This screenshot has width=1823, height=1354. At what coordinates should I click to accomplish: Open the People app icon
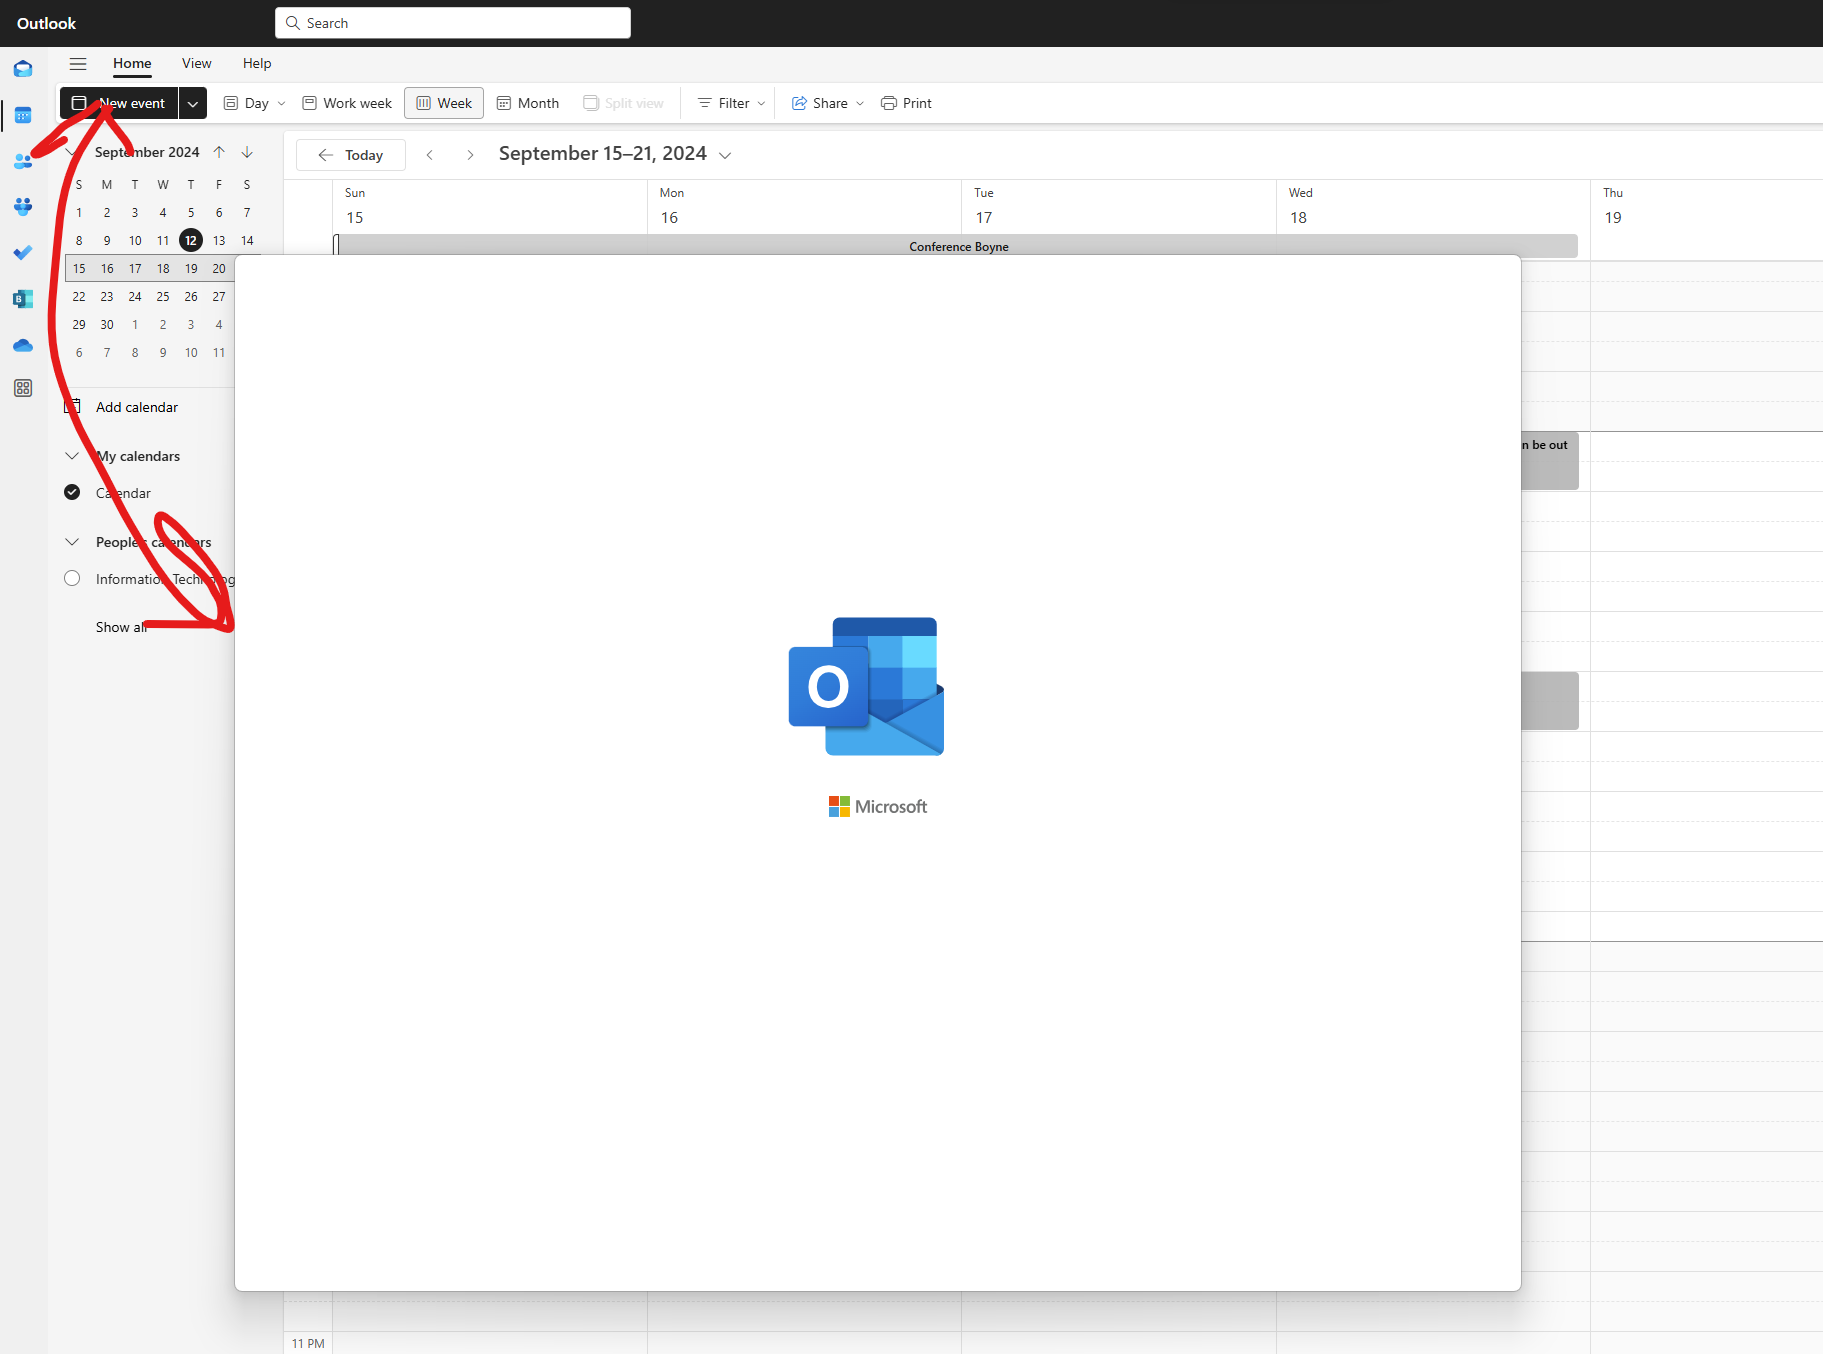coord(23,161)
